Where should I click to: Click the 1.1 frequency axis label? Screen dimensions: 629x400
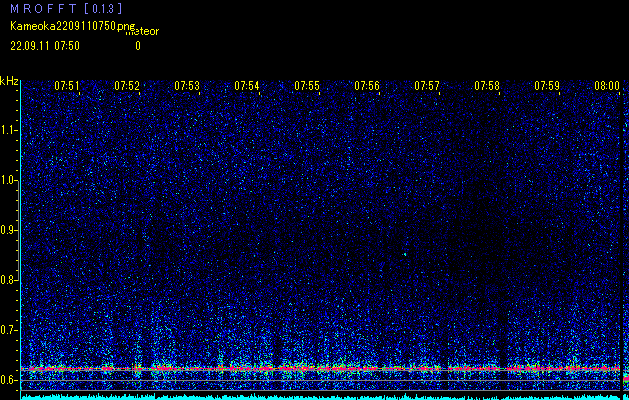pyautogui.click(x=8, y=130)
